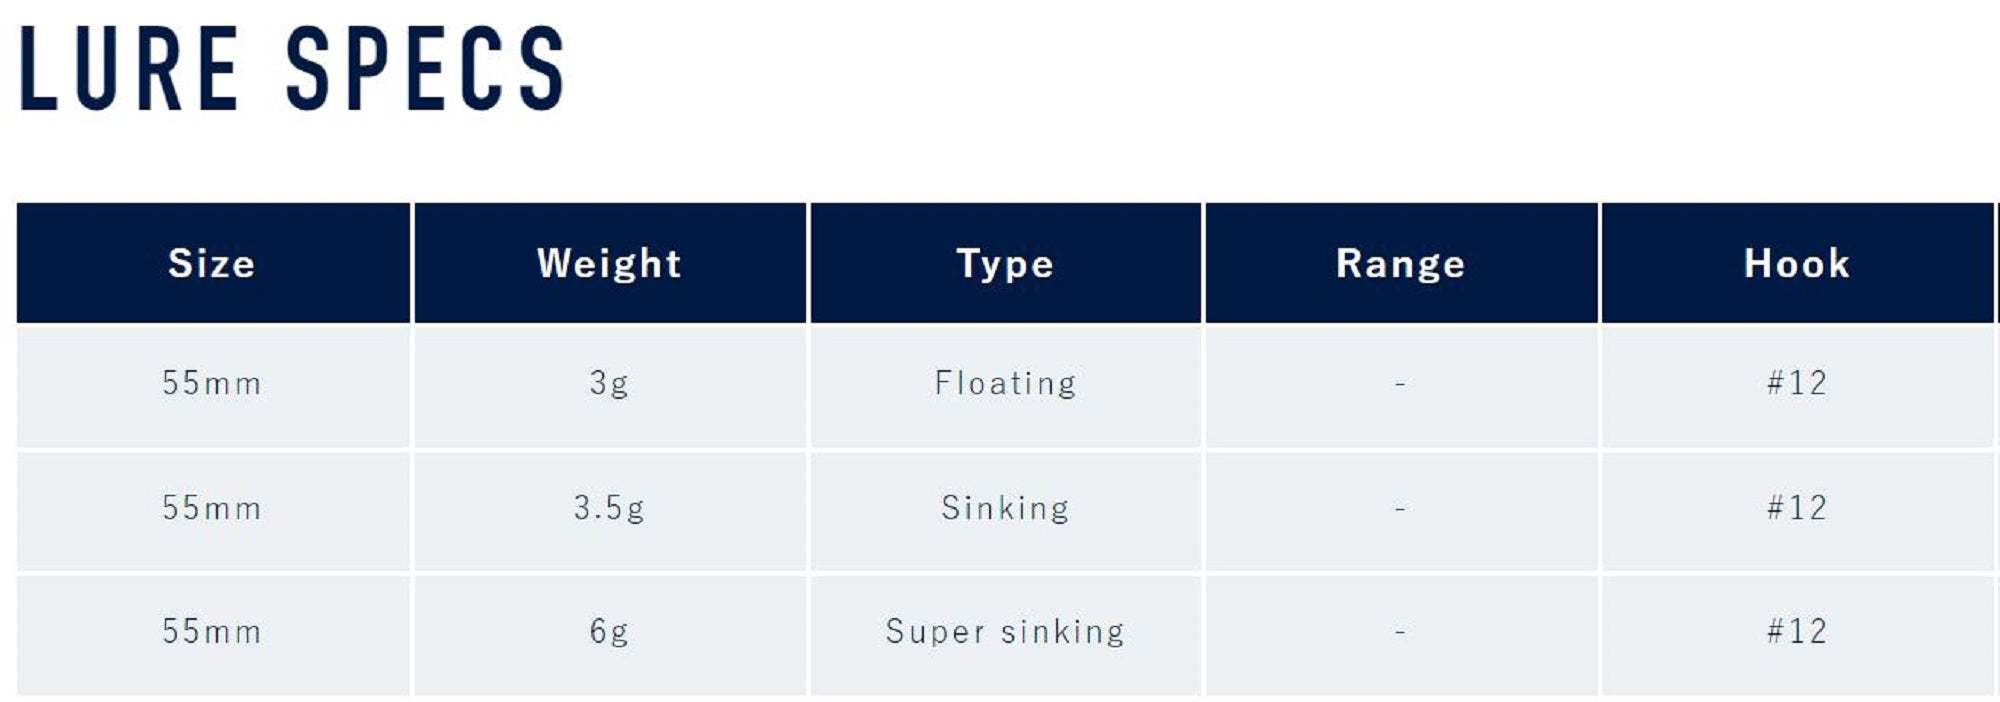Click the Range dash in Floating row
This screenshot has width=2000, height=702.
point(1400,384)
